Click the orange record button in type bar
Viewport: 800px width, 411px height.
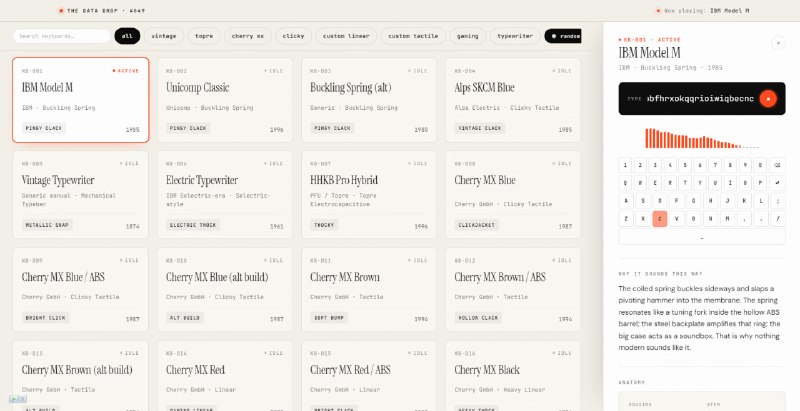[768, 98]
